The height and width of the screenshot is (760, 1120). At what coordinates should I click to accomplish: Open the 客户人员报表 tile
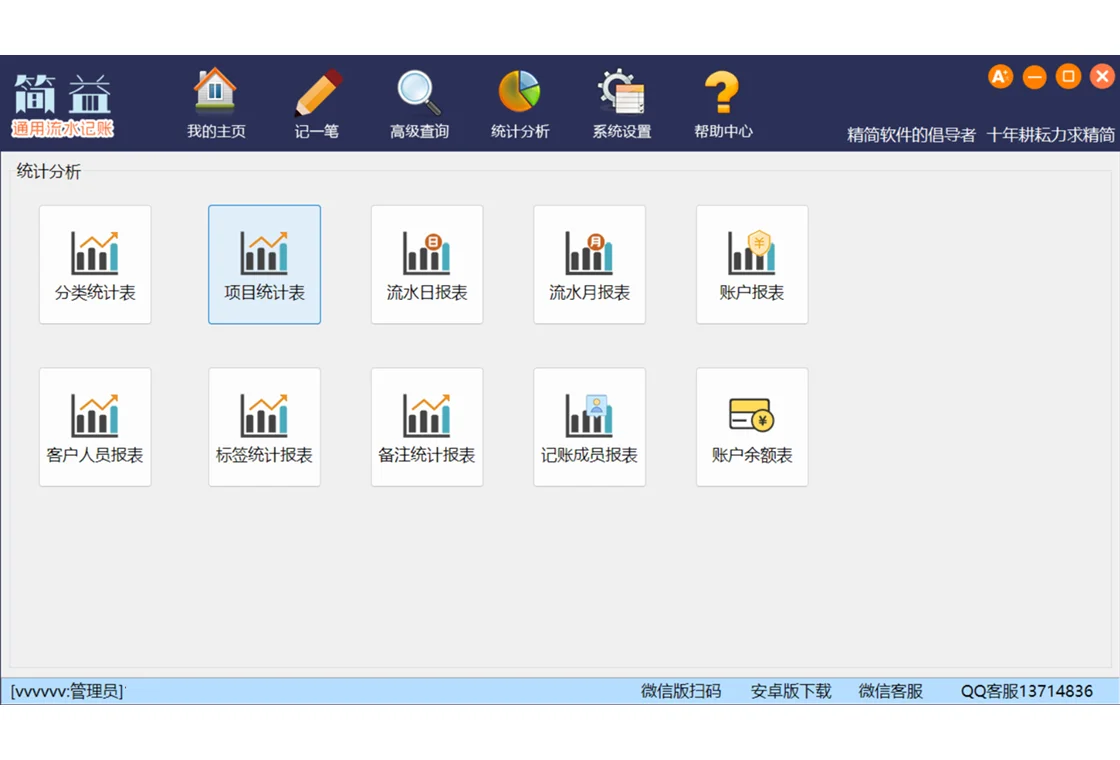[x=95, y=427]
